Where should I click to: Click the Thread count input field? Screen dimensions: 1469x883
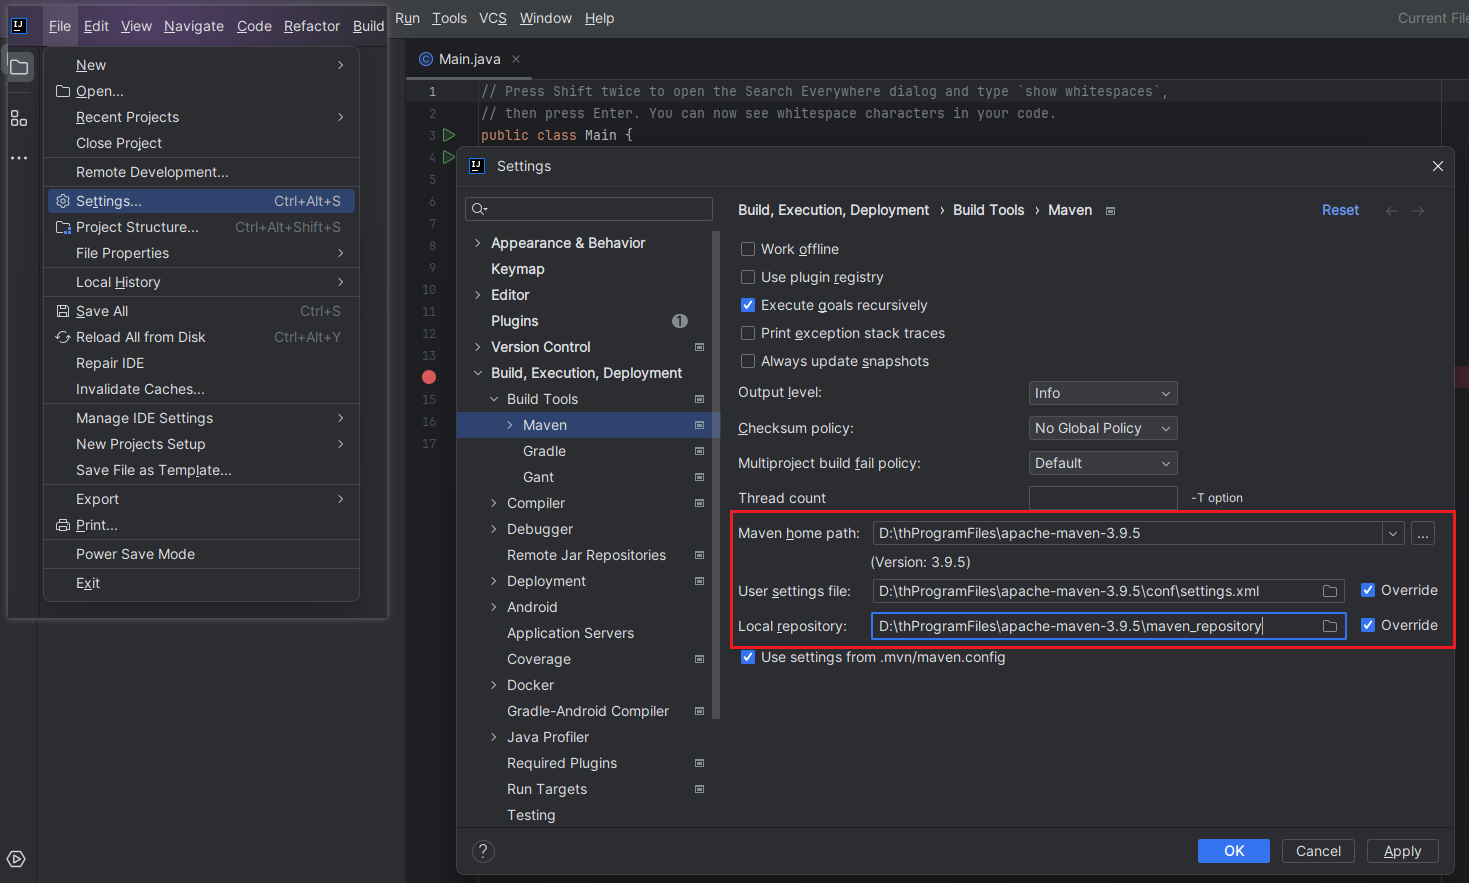[1103, 498]
